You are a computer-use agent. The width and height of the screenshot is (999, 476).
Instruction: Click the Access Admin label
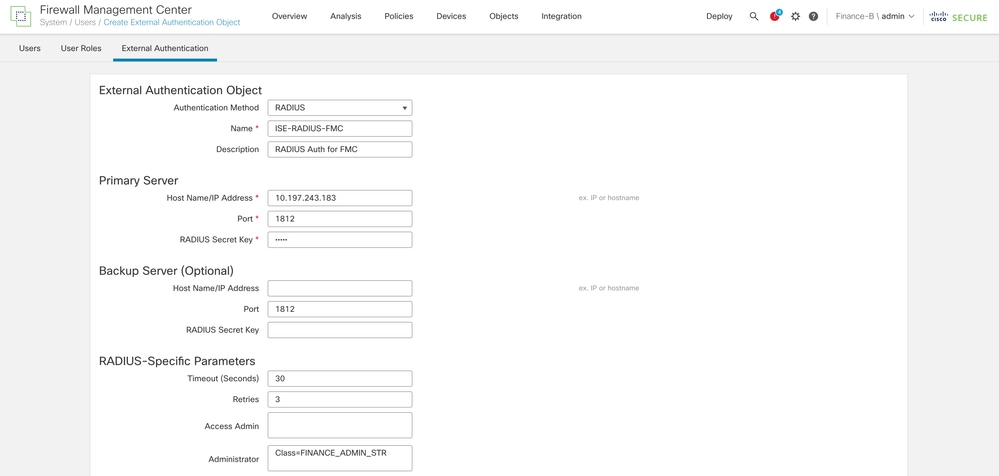[231, 426]
